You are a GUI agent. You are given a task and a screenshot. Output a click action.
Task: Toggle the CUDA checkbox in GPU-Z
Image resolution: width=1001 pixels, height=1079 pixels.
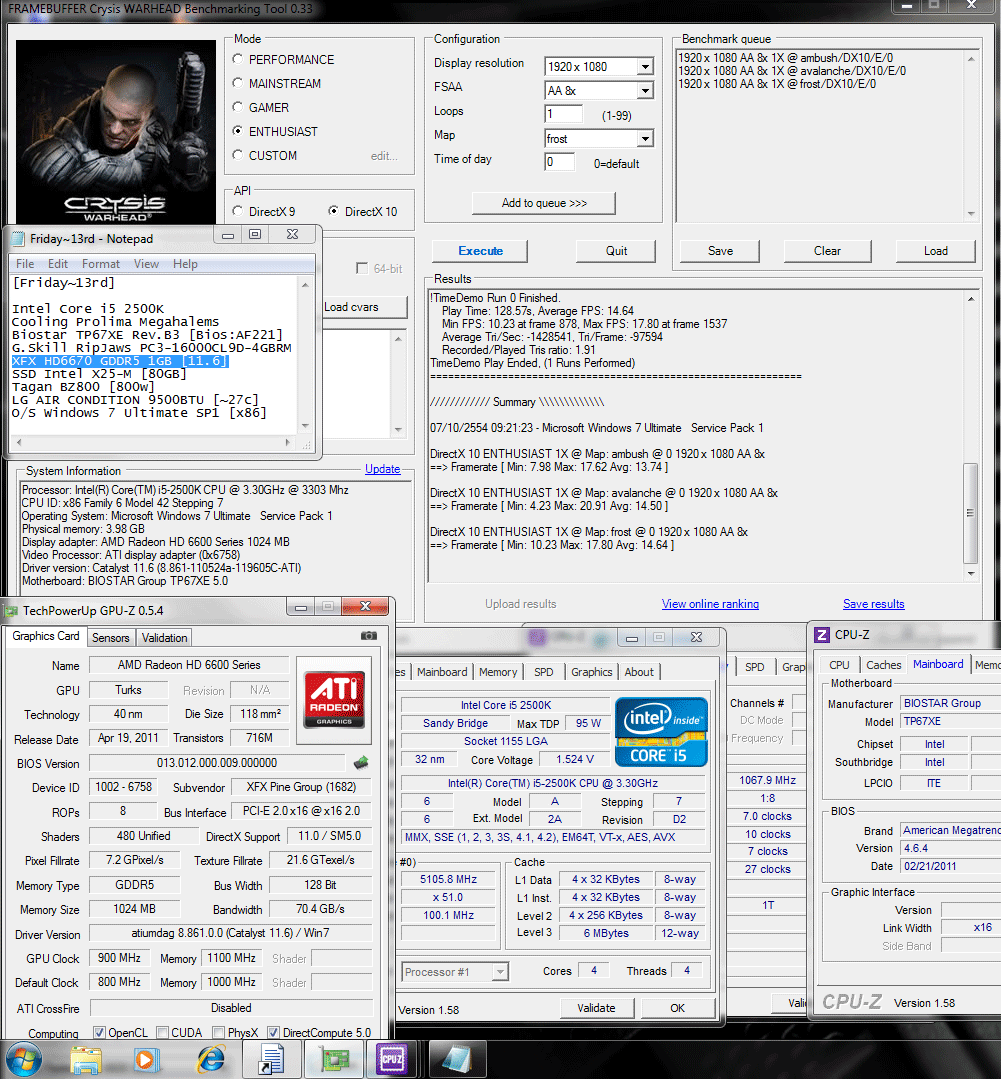[162, 1032]
